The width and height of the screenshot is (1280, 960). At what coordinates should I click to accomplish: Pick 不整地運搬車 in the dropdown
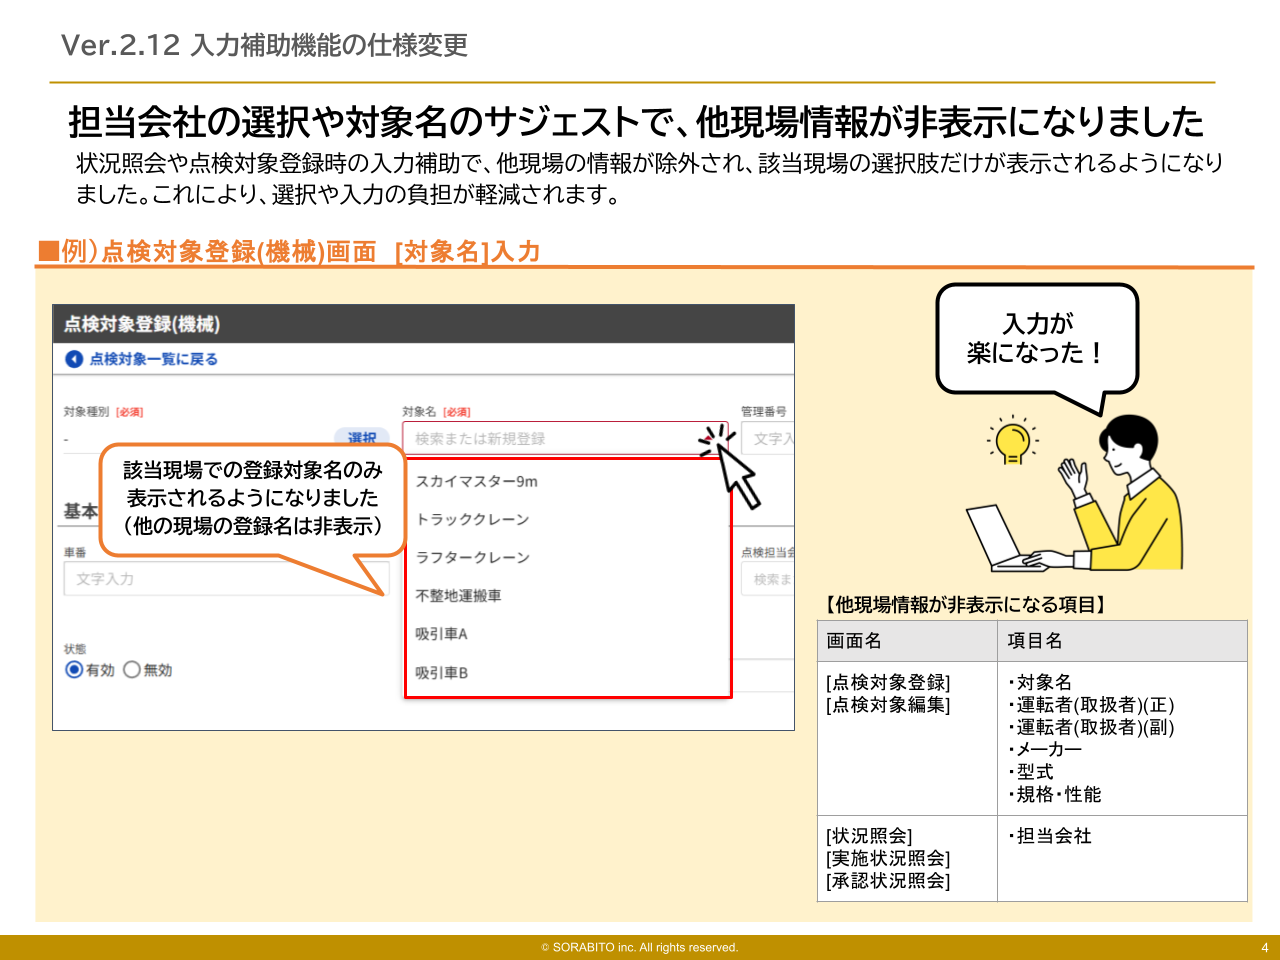coord(459,596)
